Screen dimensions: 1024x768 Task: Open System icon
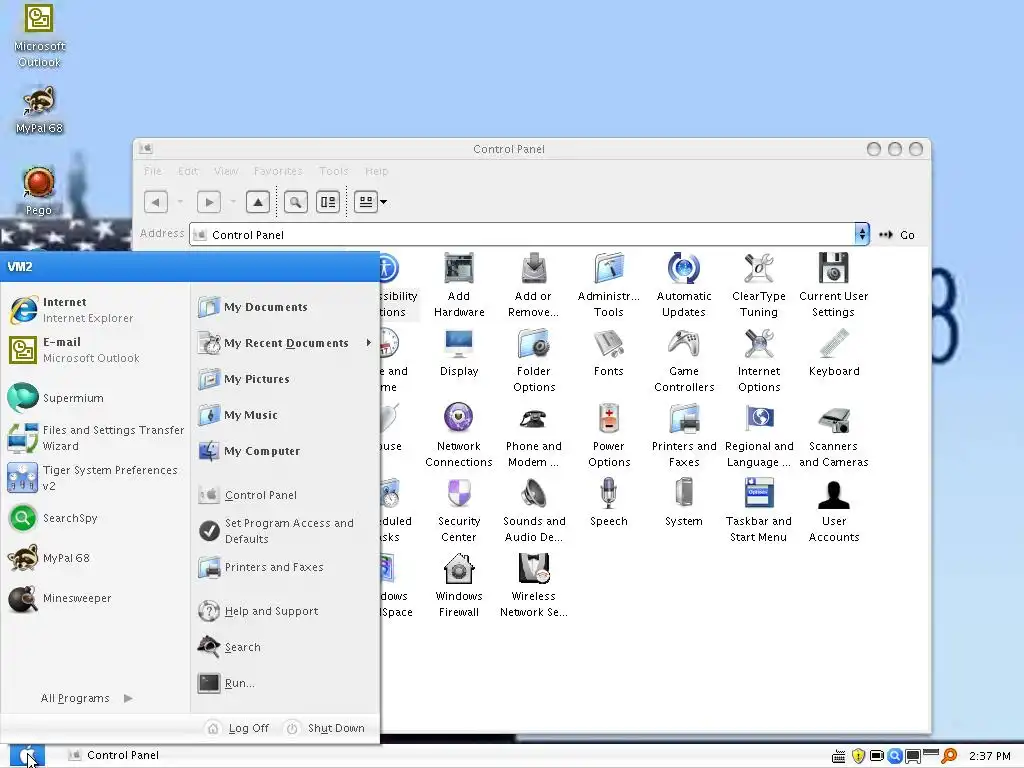tap(684, 503)
